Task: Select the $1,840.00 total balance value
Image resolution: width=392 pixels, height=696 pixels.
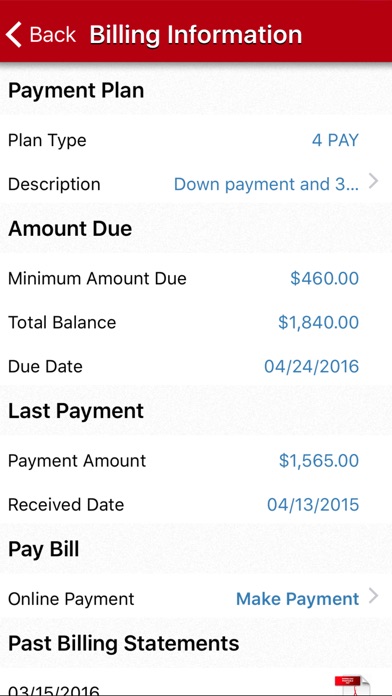Action: click(318, 322)
